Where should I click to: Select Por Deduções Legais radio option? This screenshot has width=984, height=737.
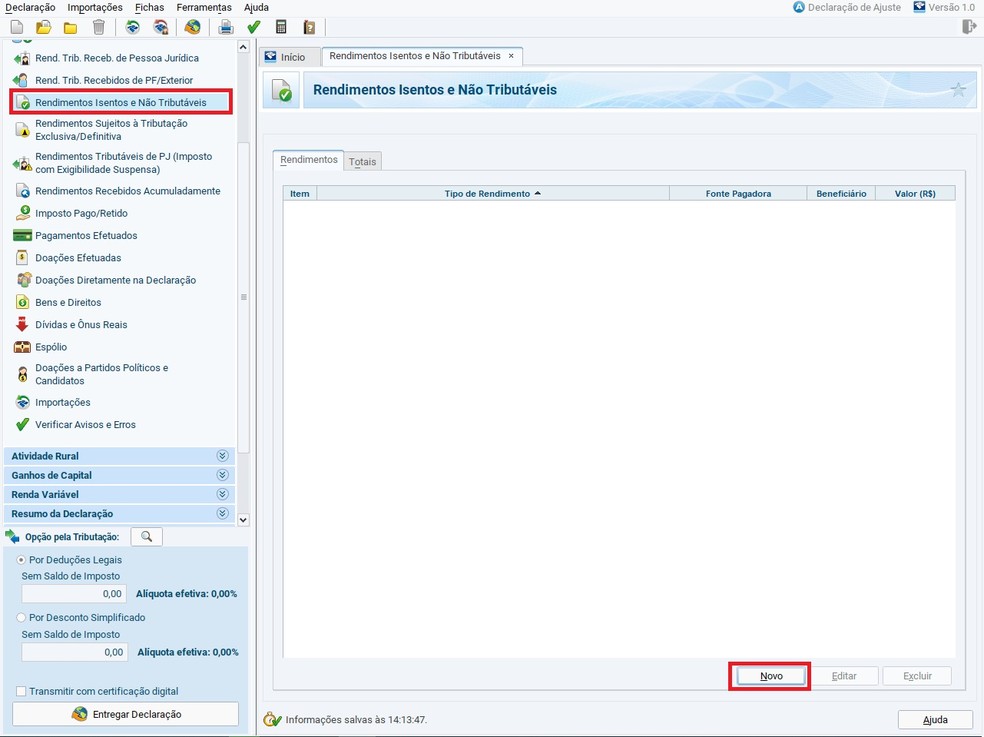[x=21, y=559]
